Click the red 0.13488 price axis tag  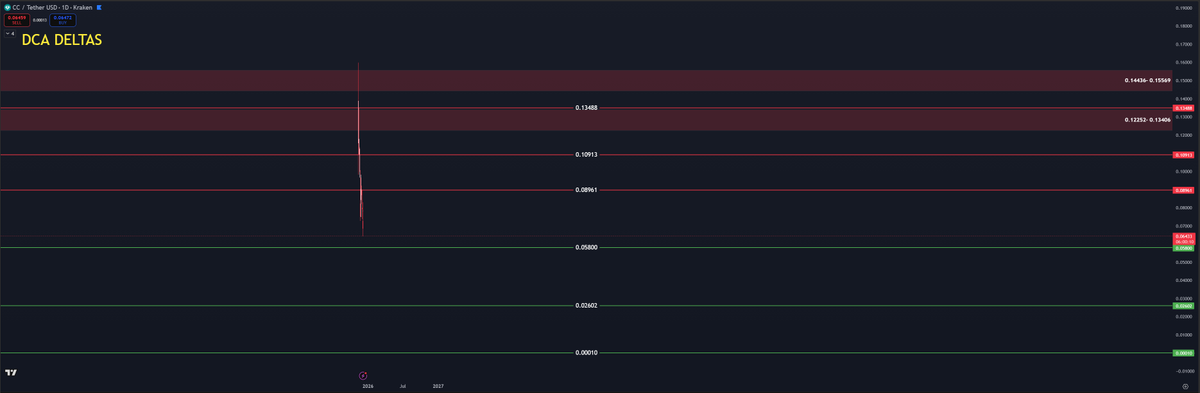click(x=1183, y=108)
